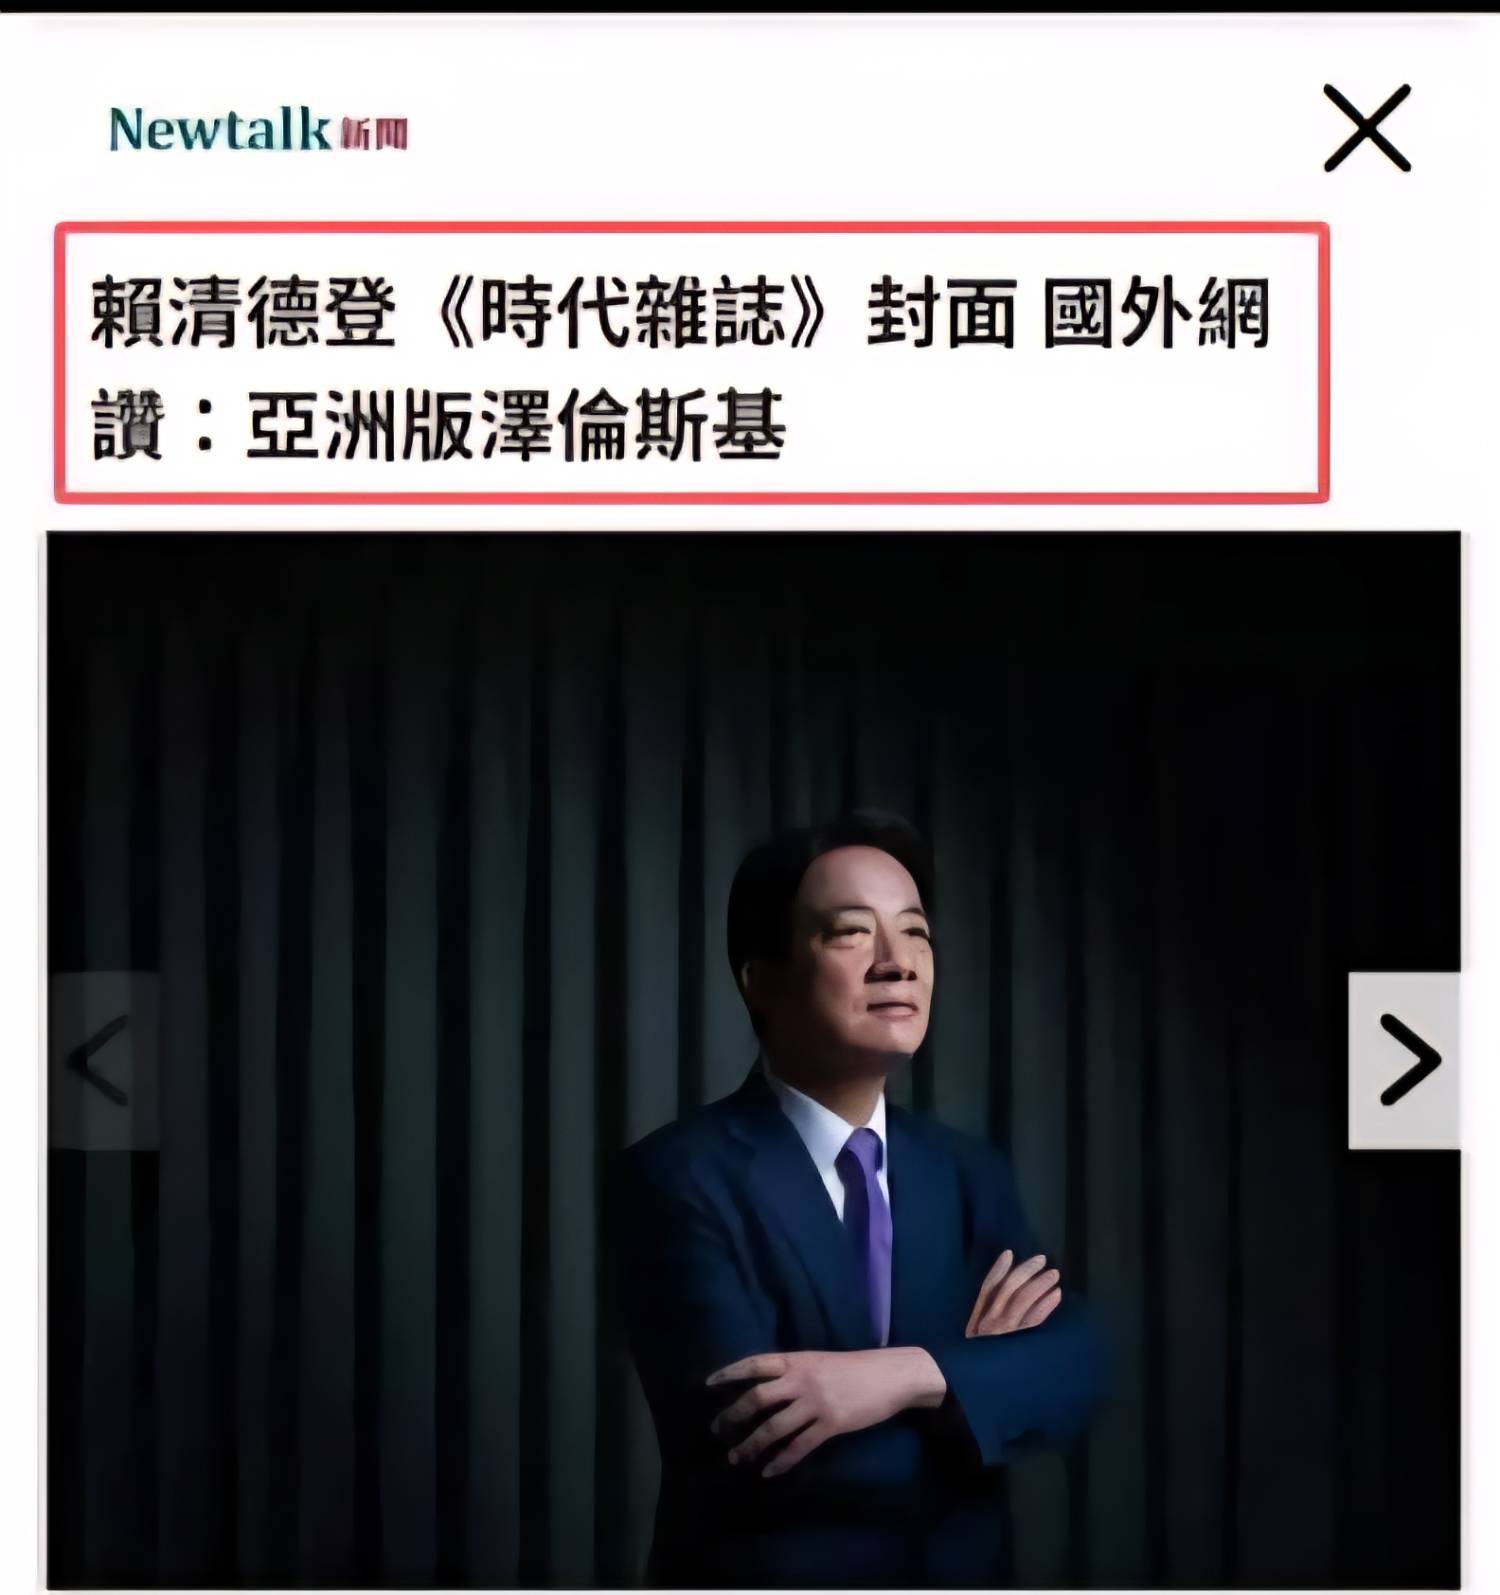Screen dimensions: 1500x1595
Task: Click the red-bordered headline box
Action: click(692, 362)
